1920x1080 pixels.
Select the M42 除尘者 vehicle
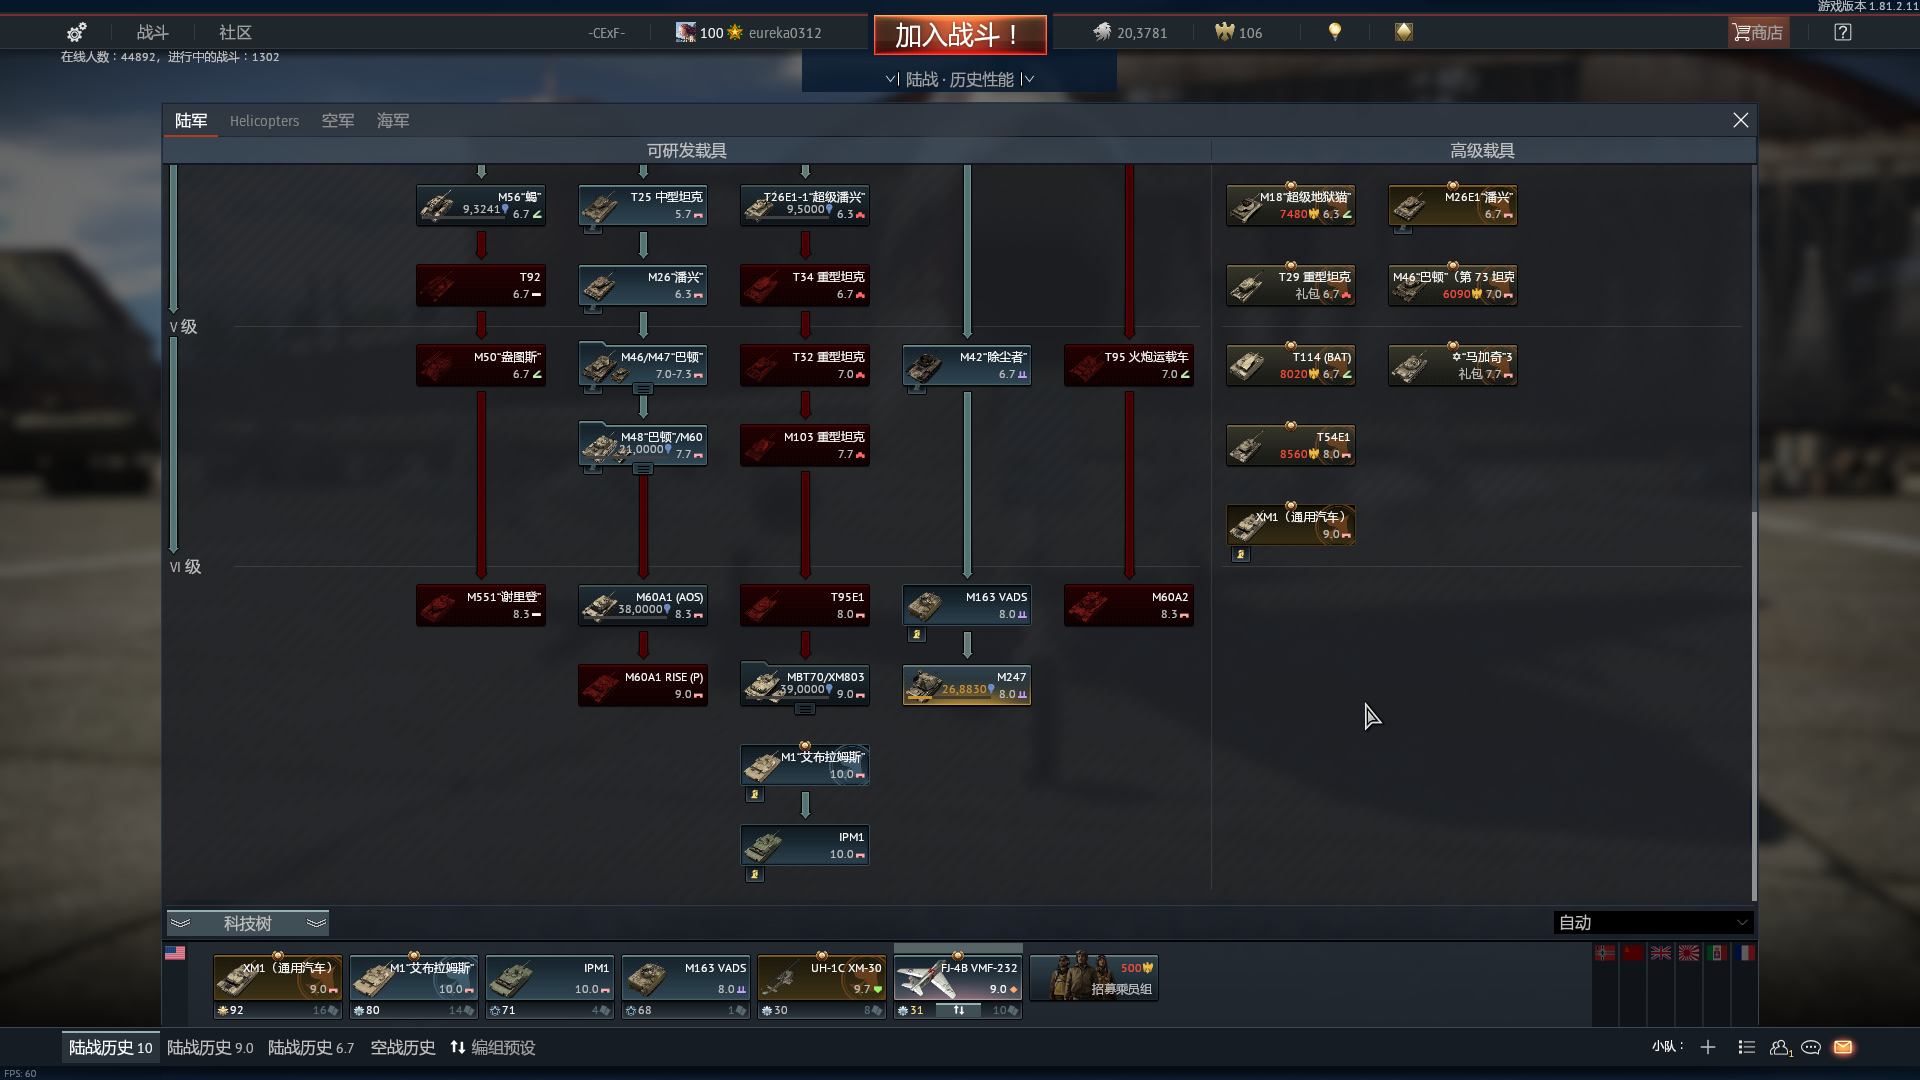point(967,365)
